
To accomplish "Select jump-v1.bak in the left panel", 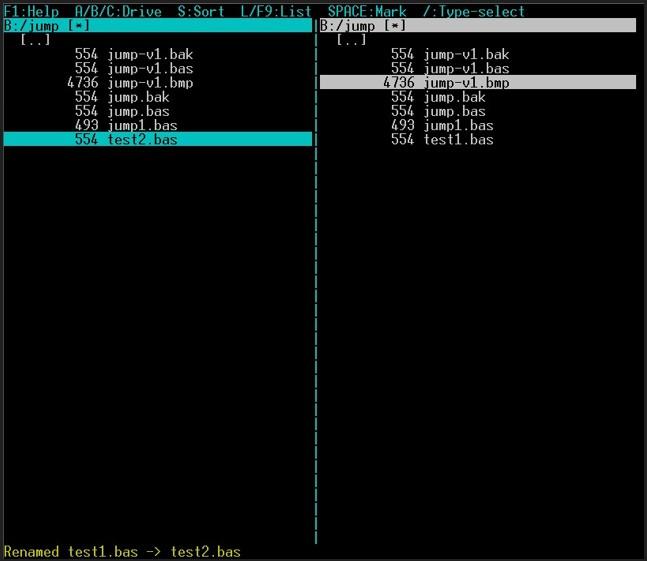I will tap(150, 54).
